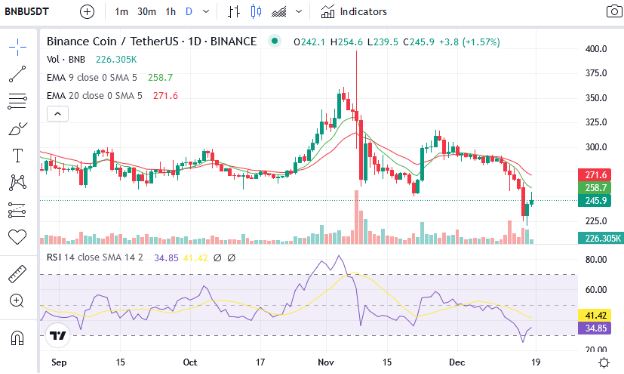
Task: Click the 400.0 price axis label
Action: point(596,49)
